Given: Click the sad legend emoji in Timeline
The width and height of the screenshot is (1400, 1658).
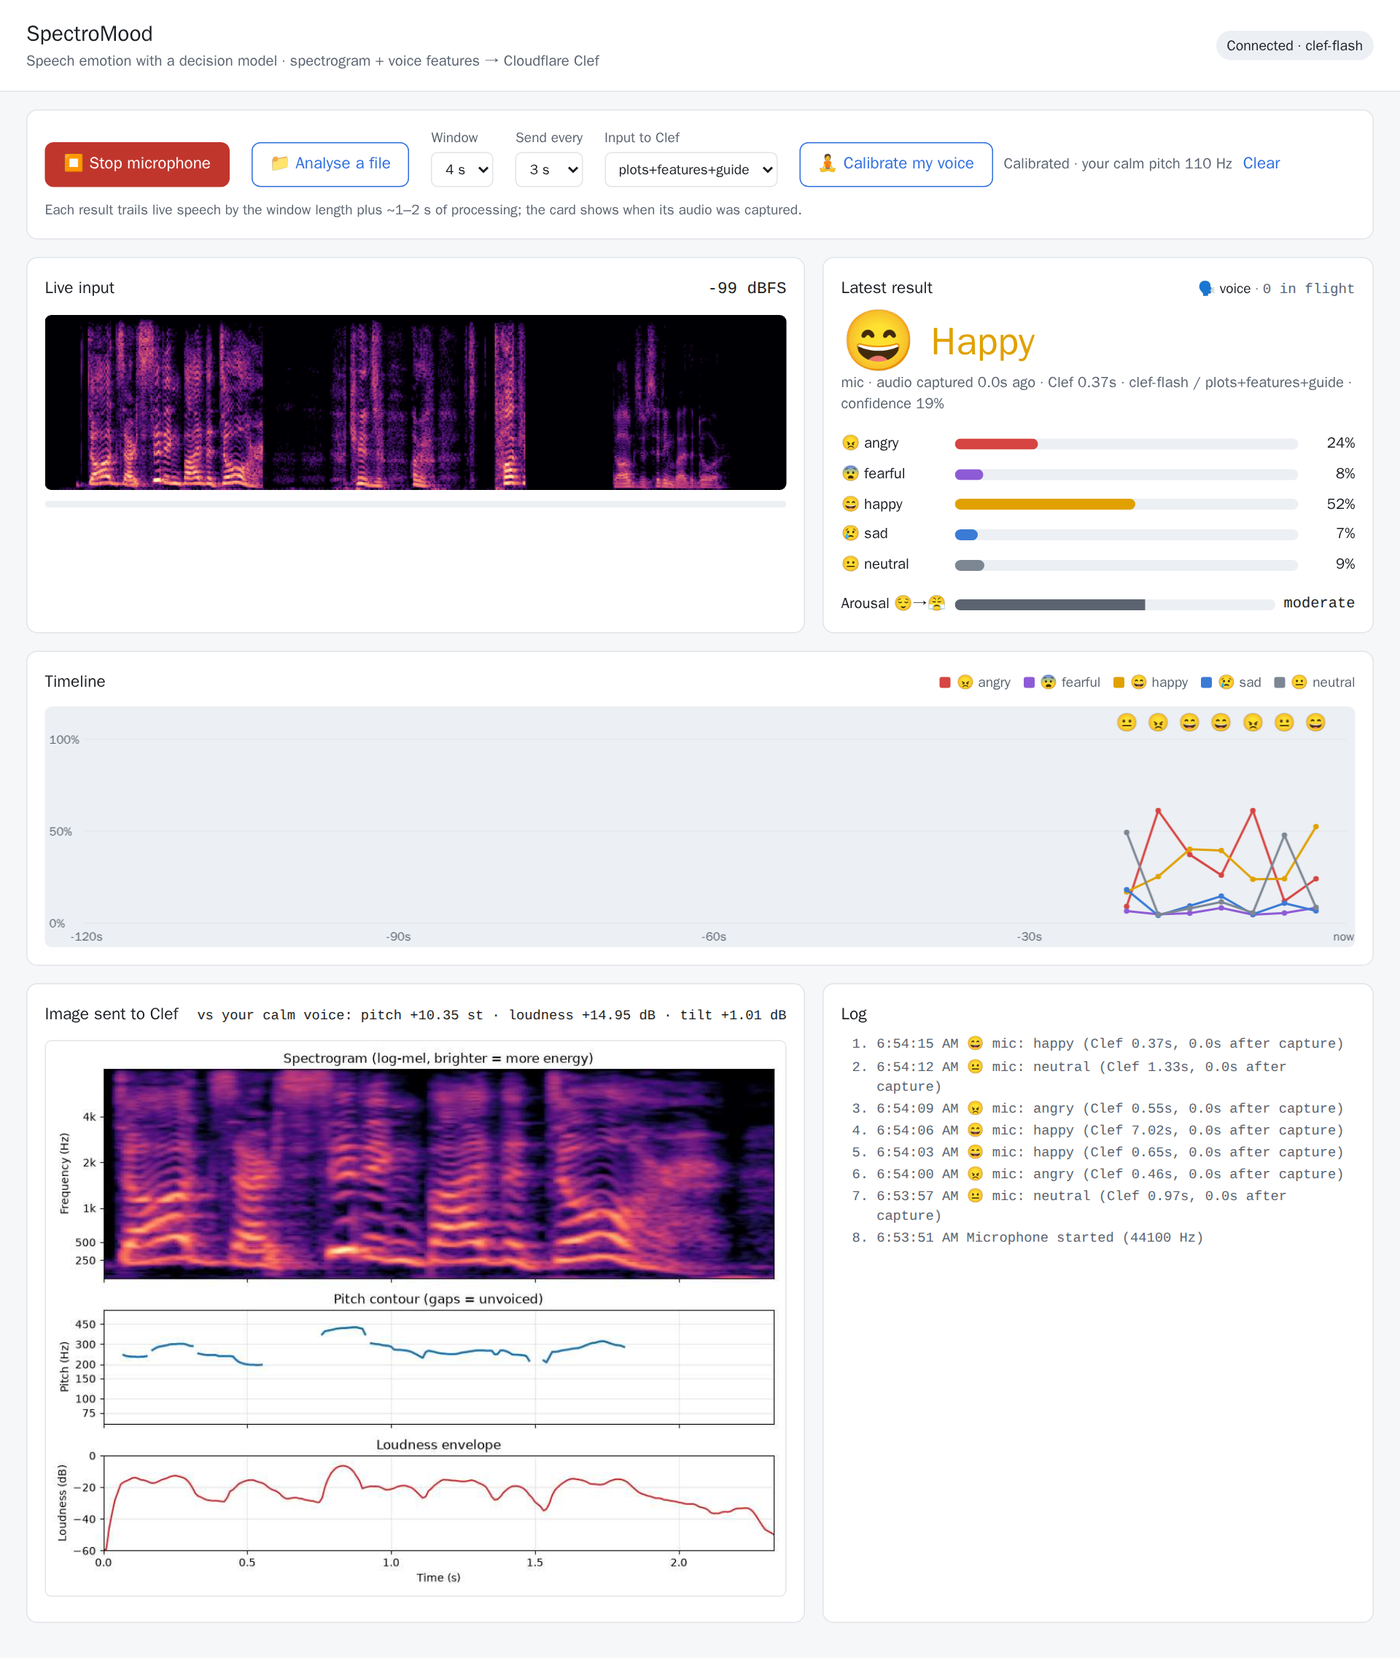Looking at the screenshot, I should tap(1226, 683).
